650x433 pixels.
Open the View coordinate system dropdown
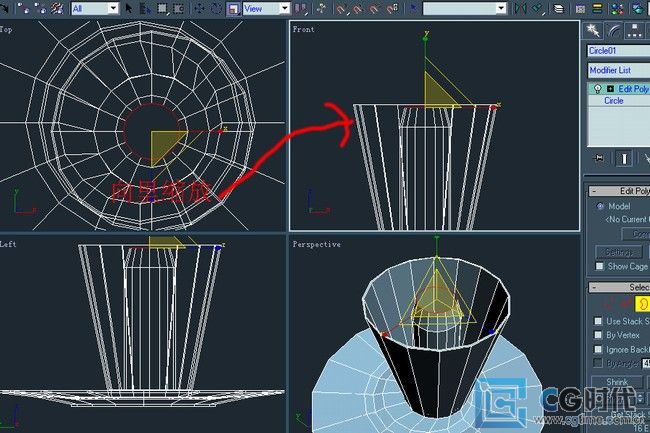click(x=267, y=8)
